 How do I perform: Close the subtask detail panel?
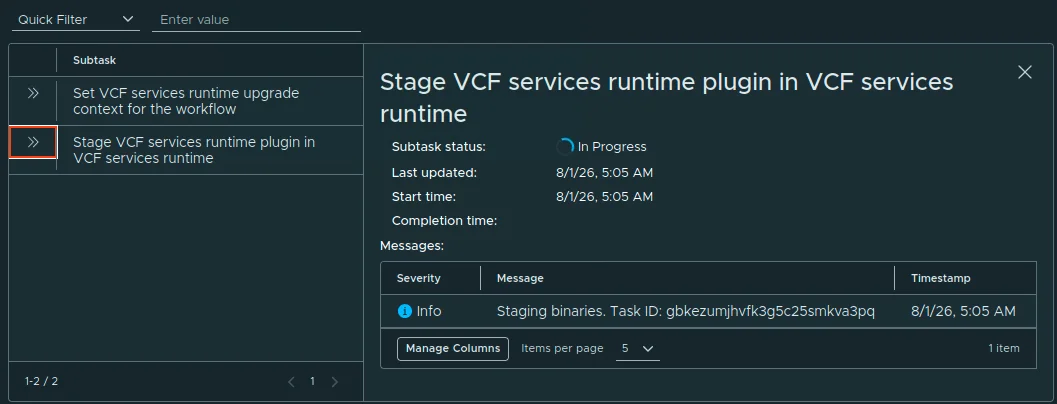1025,72
